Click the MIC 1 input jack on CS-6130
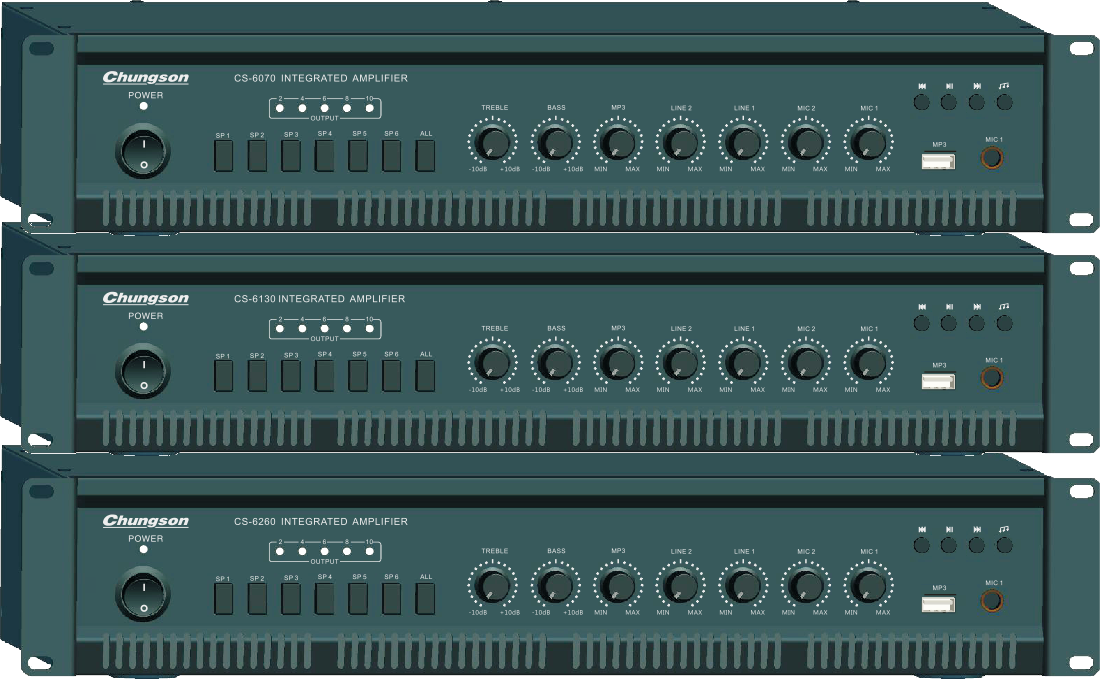 point(992,379)
